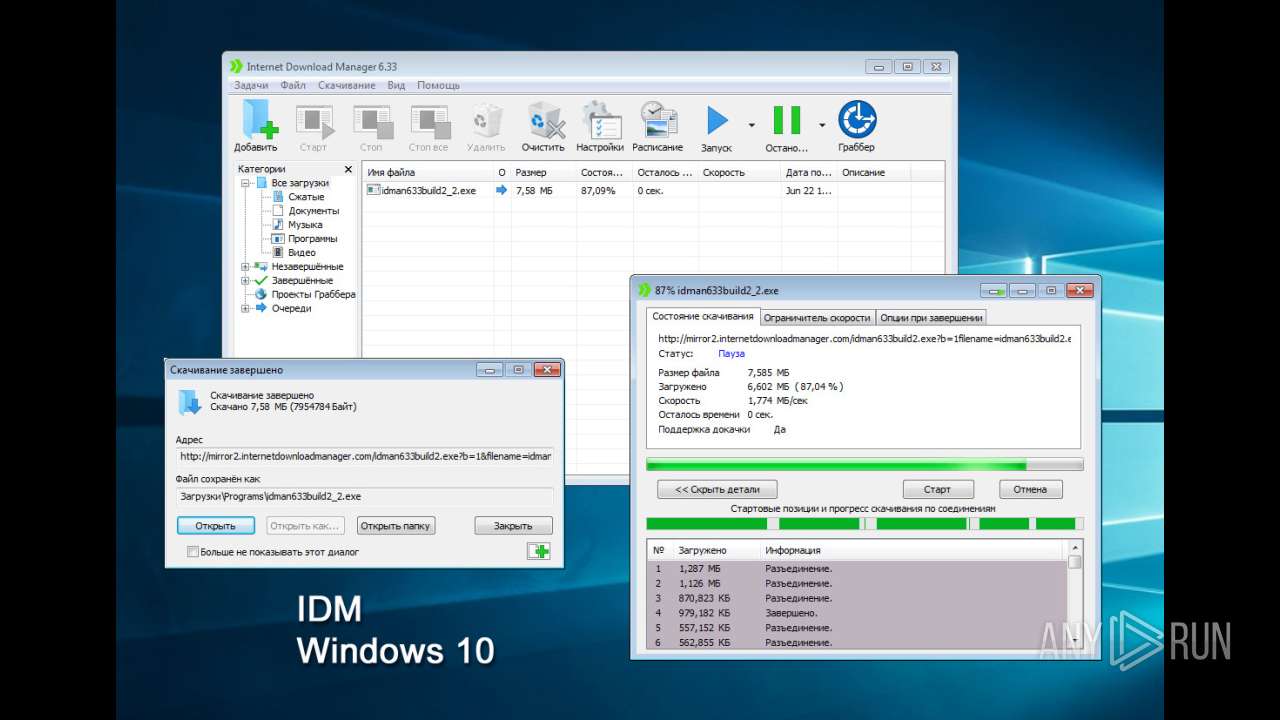Collapse the Все загрузки tree node

pos(245,183)
